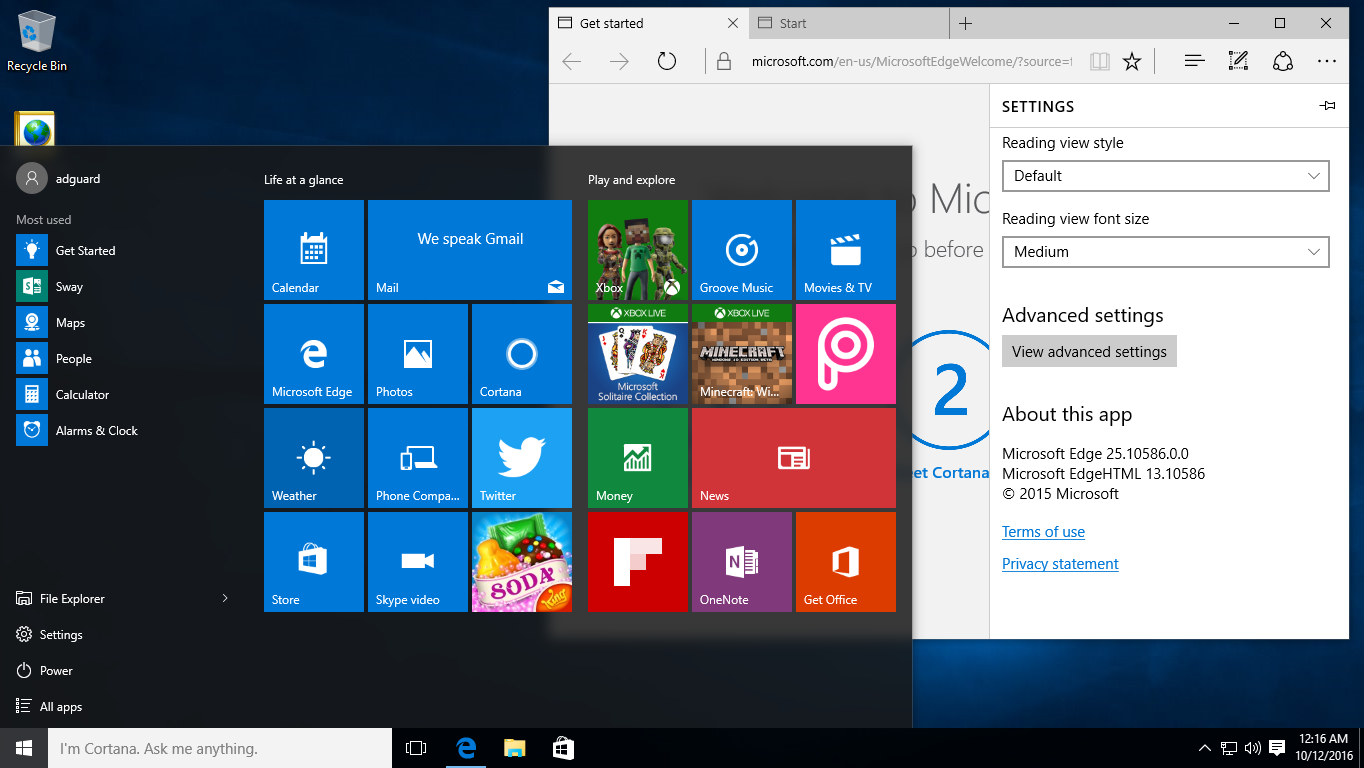
Task: Open the Privacy statement link
Action: [1060, 564]
